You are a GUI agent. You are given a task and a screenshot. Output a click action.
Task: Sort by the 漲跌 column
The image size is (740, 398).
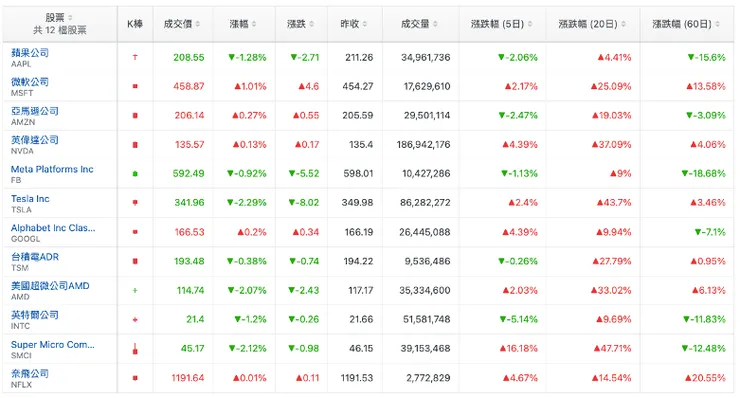tap(301, 24)
